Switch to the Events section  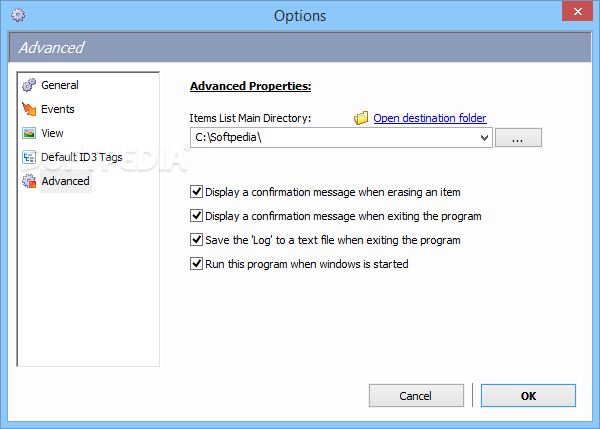[58, 109]
